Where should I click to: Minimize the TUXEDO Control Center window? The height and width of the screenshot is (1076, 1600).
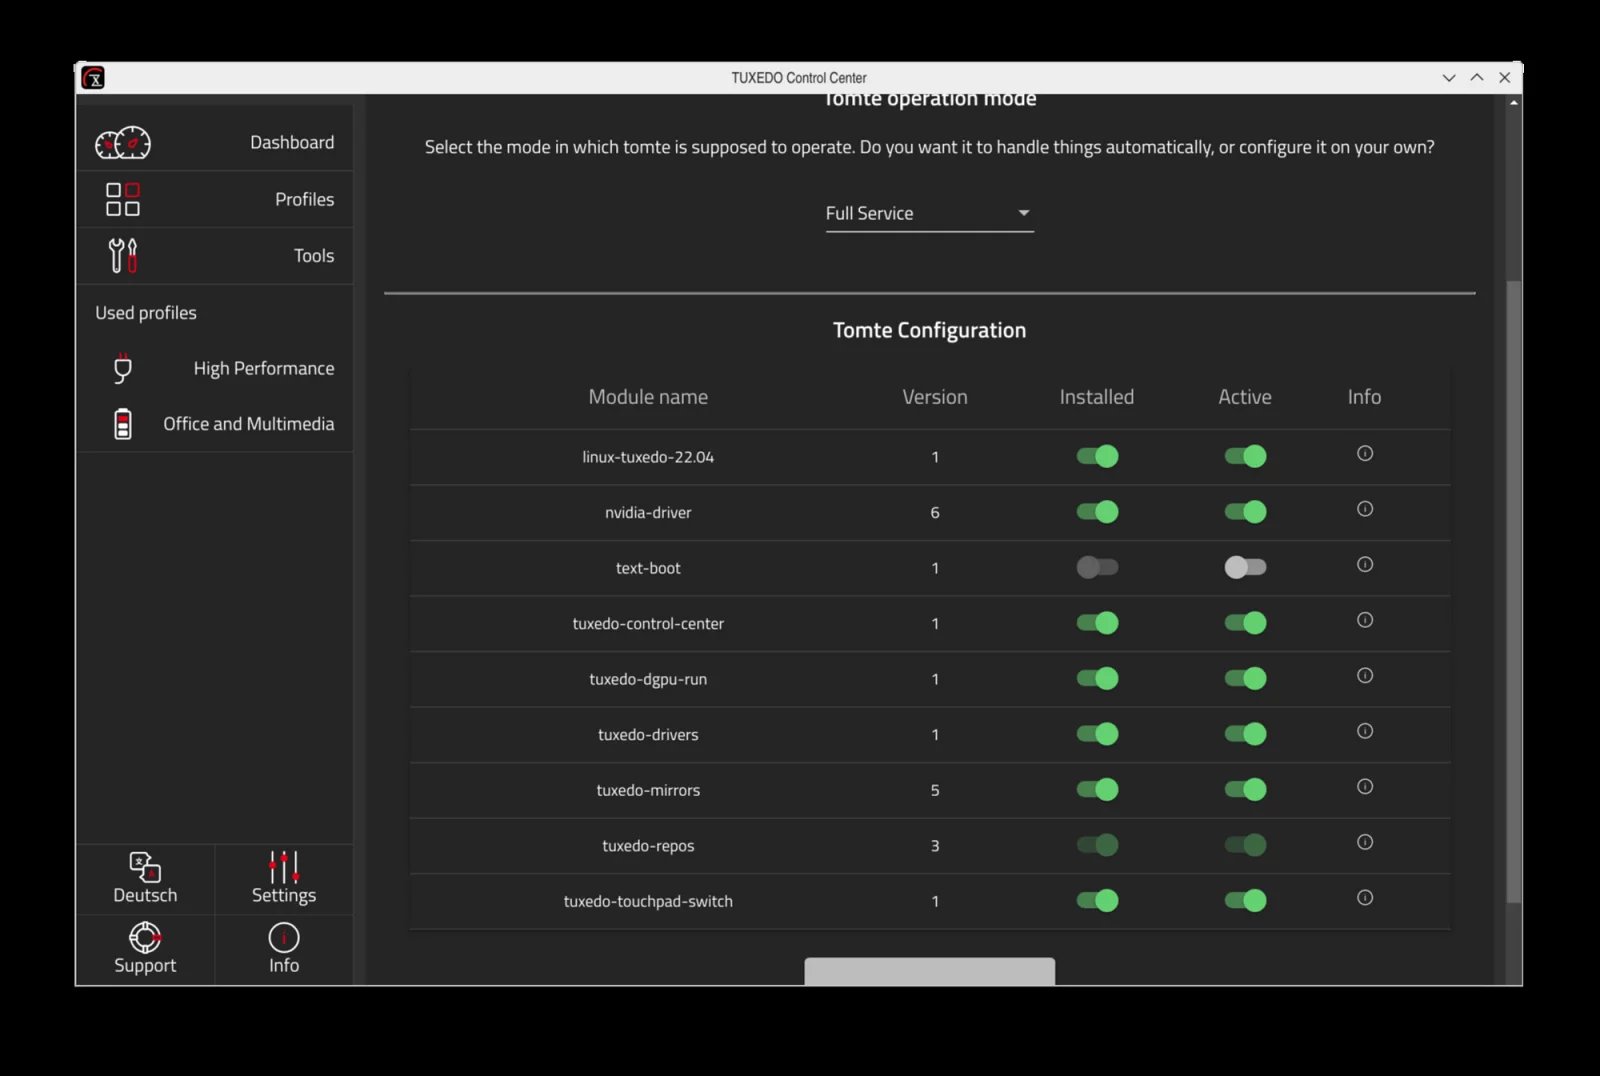[x=1449, y=78]
